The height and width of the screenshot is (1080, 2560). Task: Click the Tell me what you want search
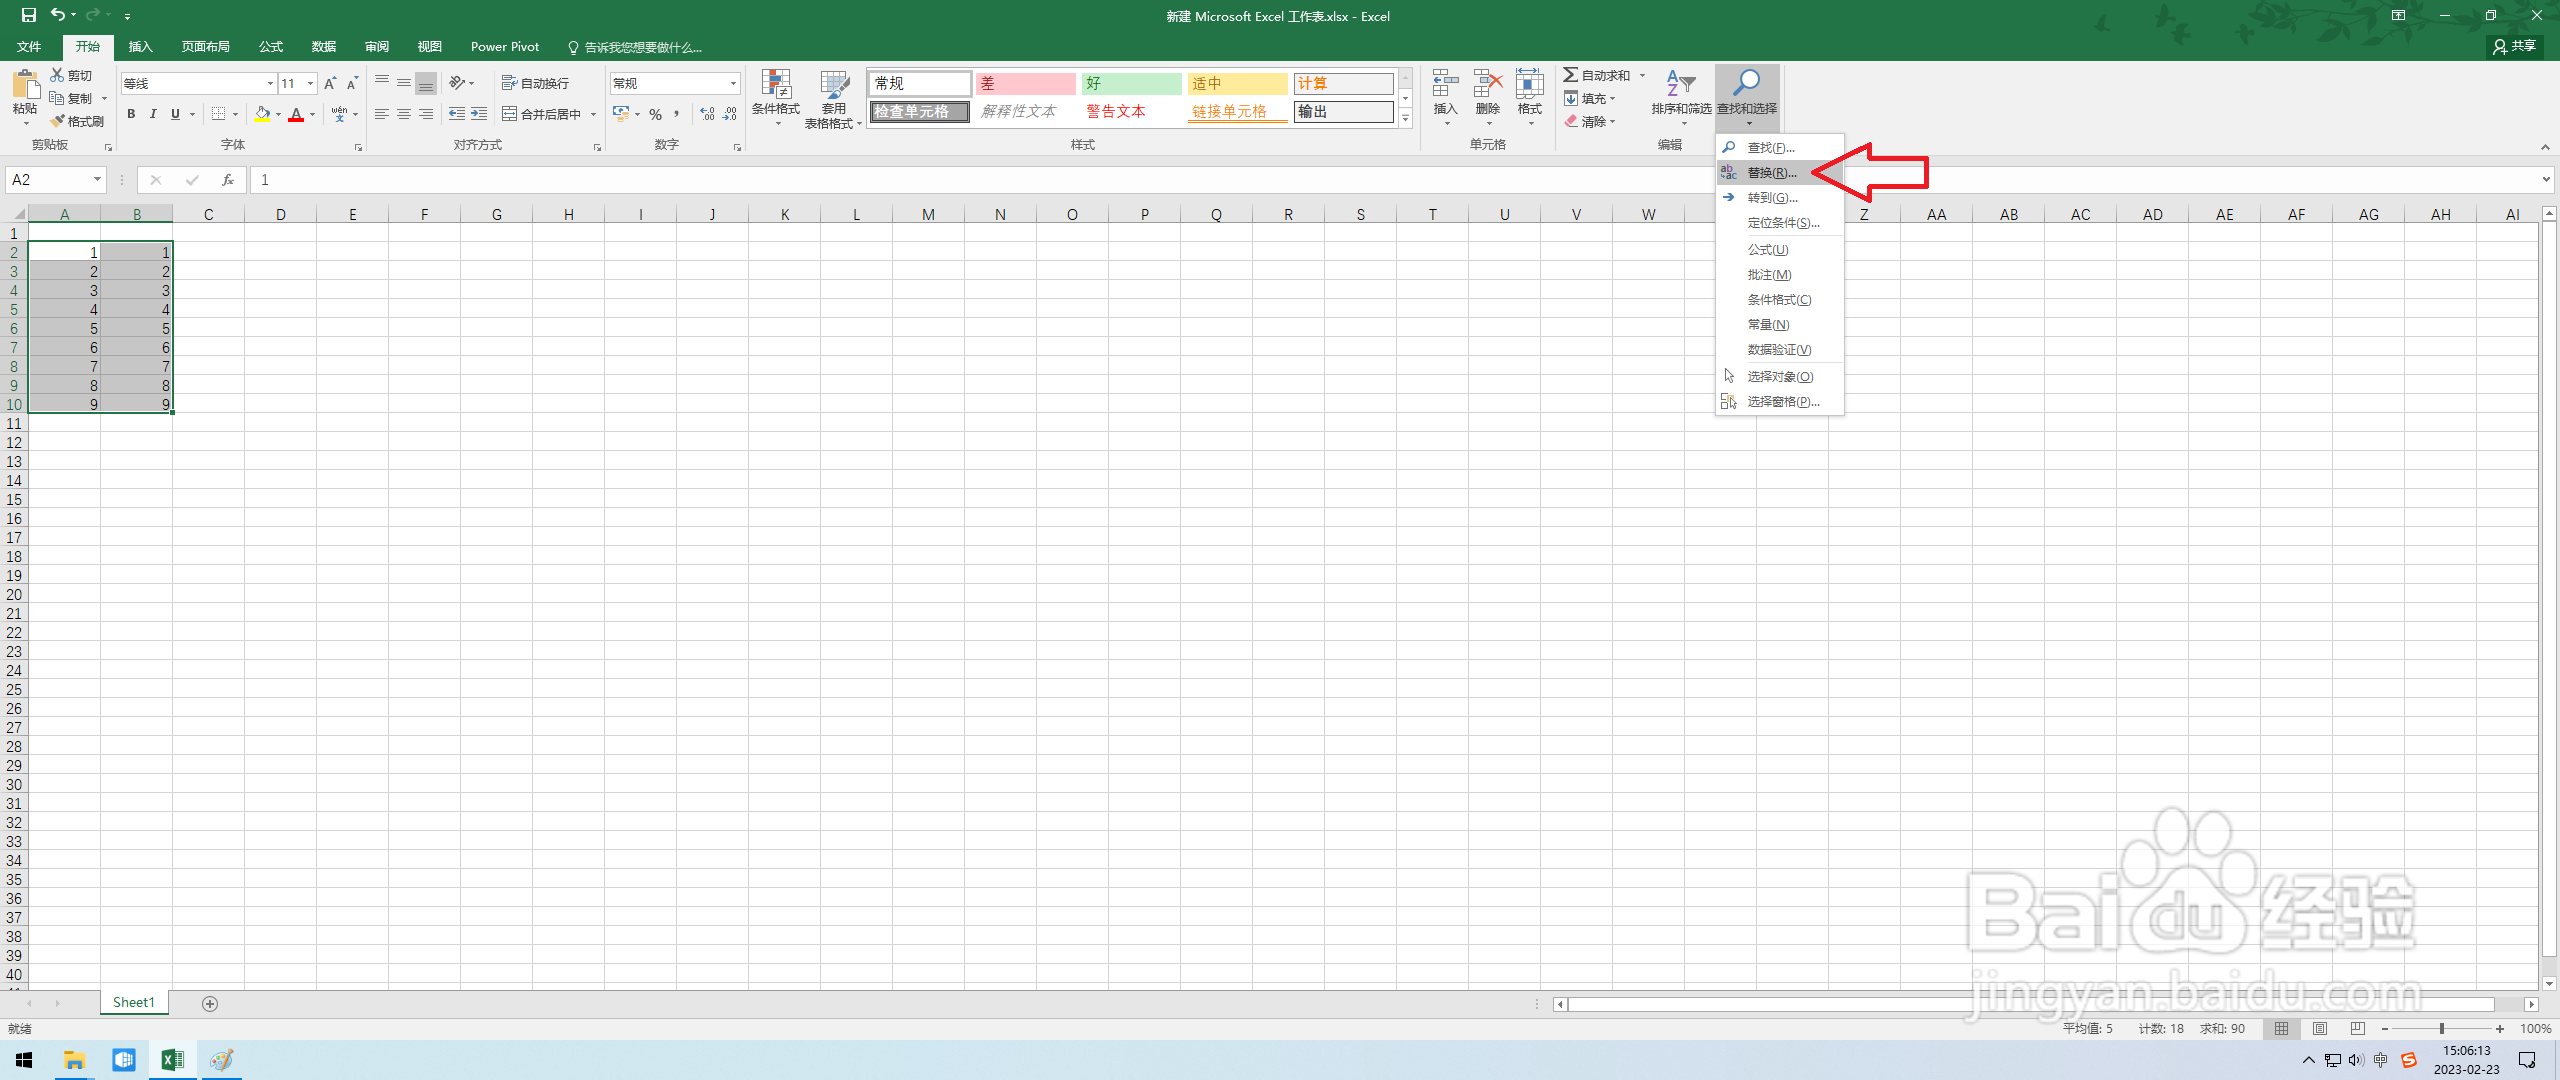(635, 47)
